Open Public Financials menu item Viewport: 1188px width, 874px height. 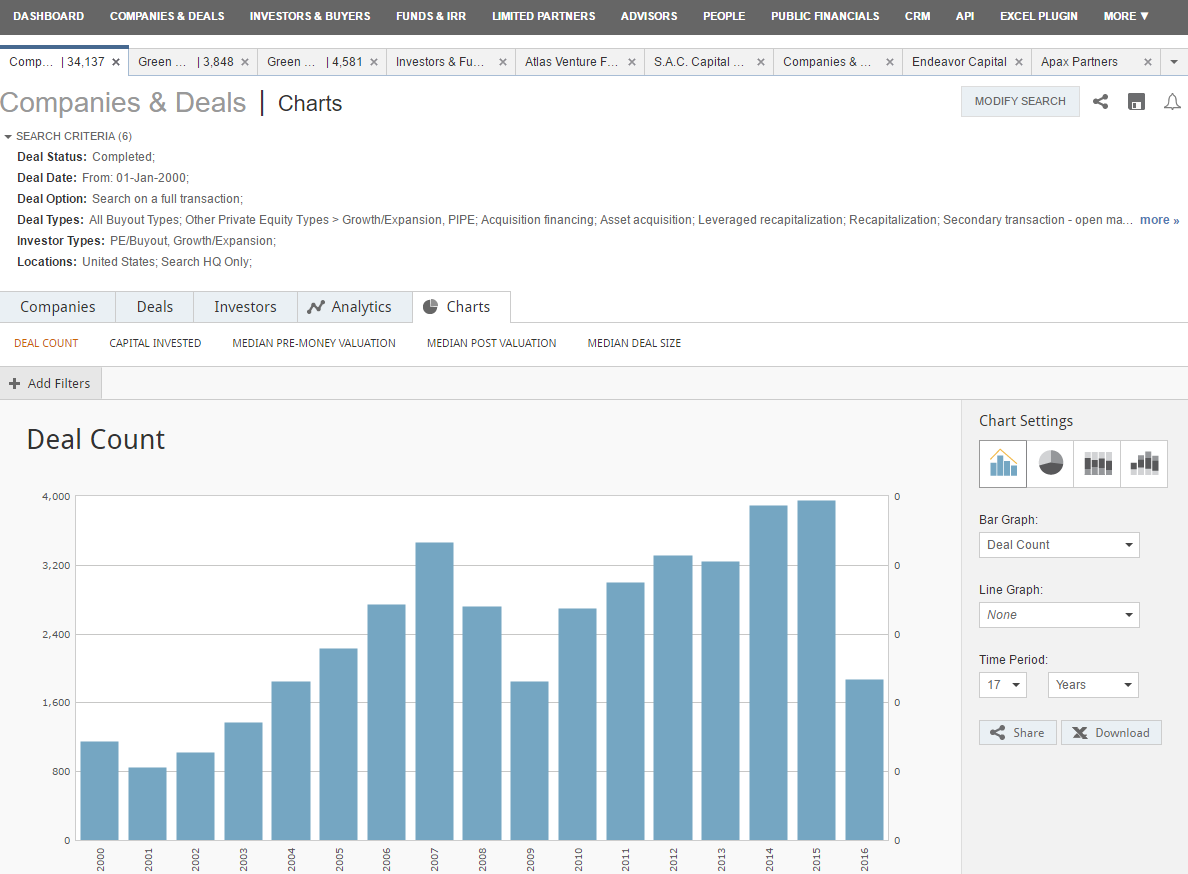tap(825, 16)
